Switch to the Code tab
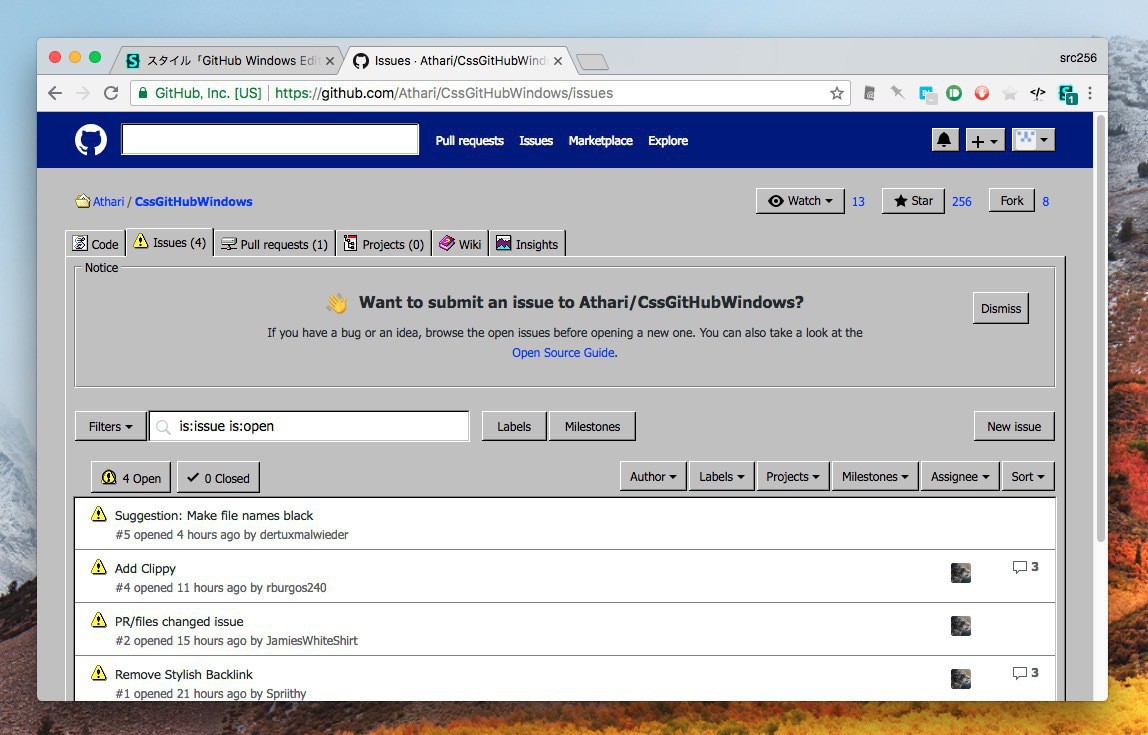This screenshot has height=735, width=1148. (95, 244)
